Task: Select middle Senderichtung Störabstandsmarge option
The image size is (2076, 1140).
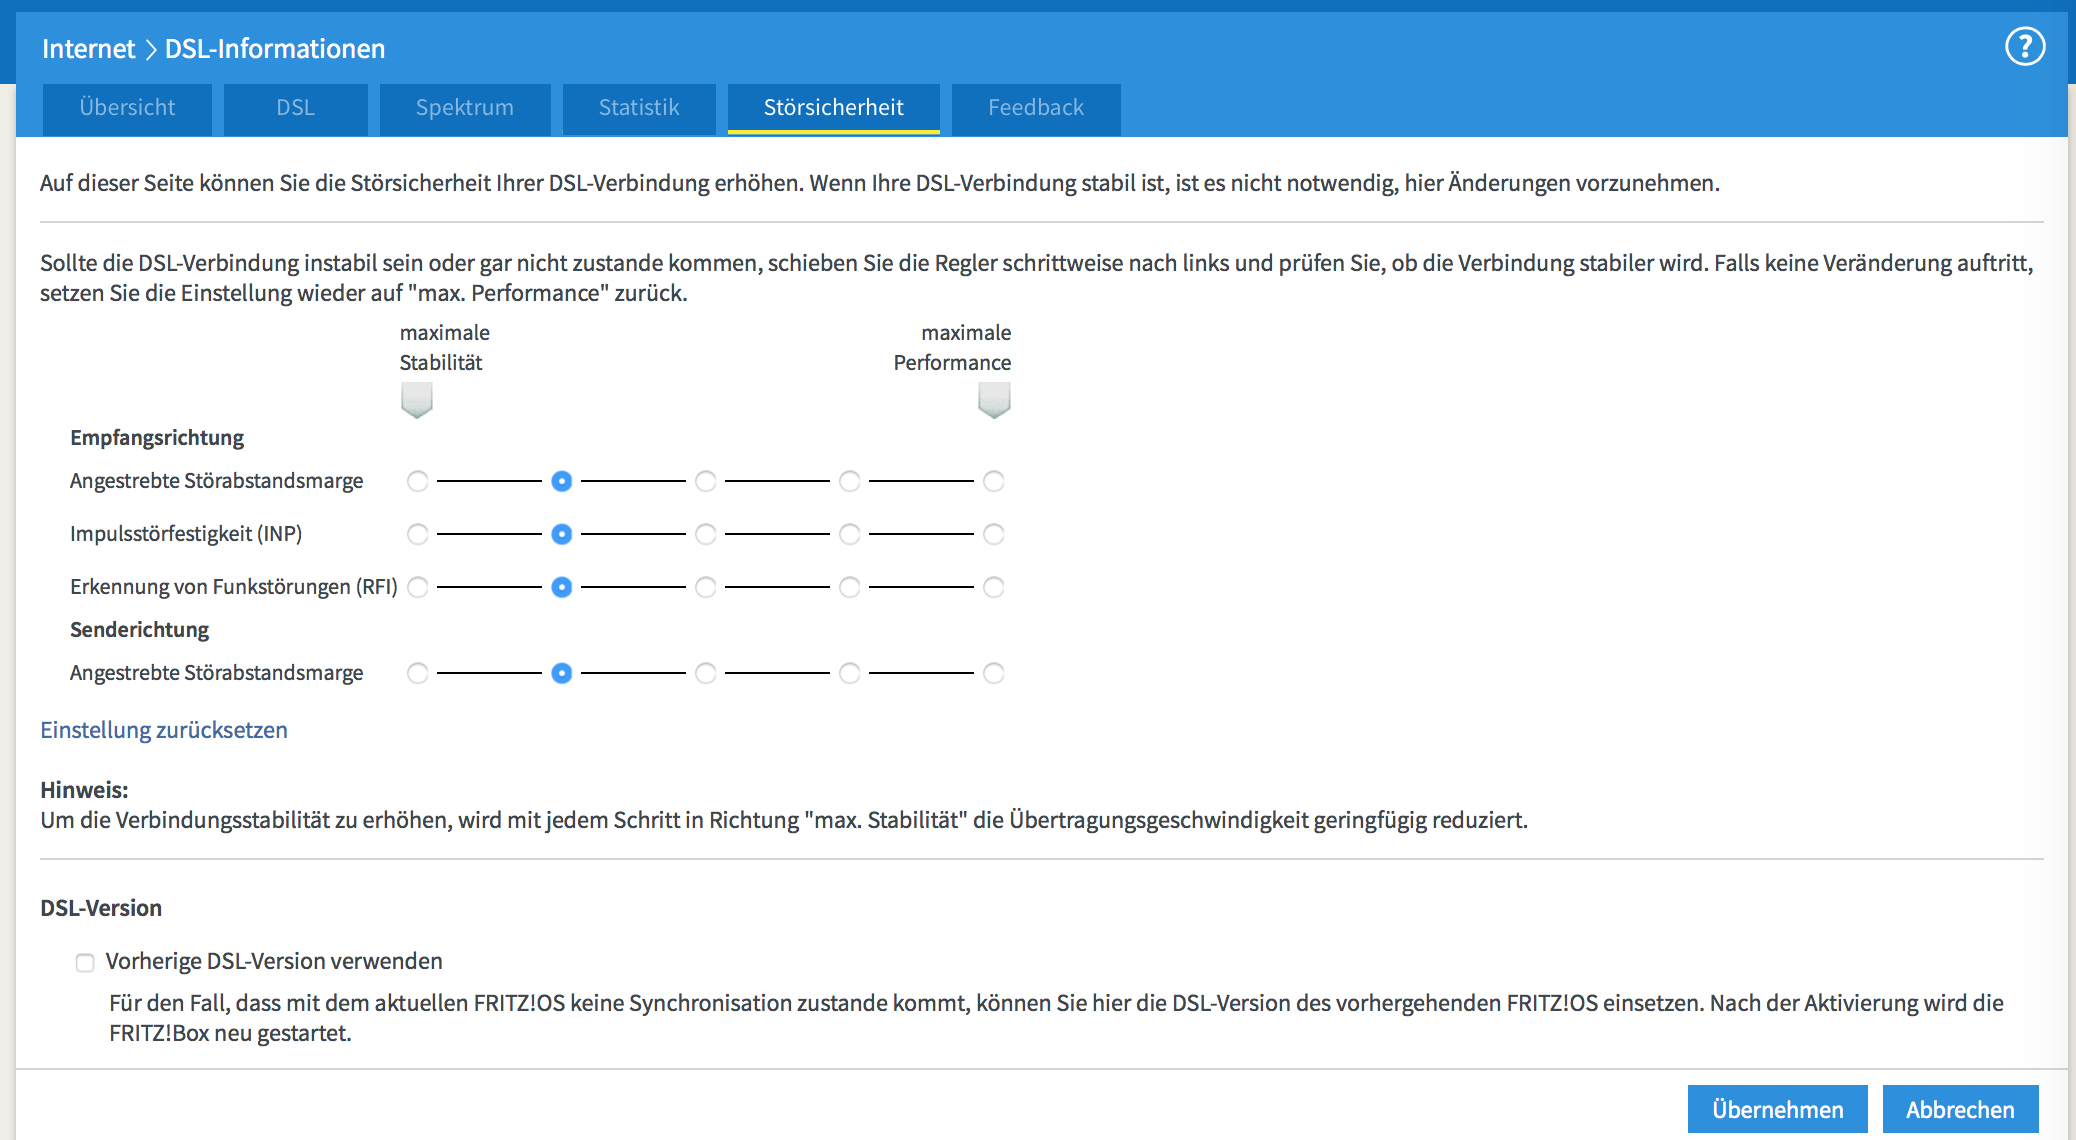Action: point(706,674)
